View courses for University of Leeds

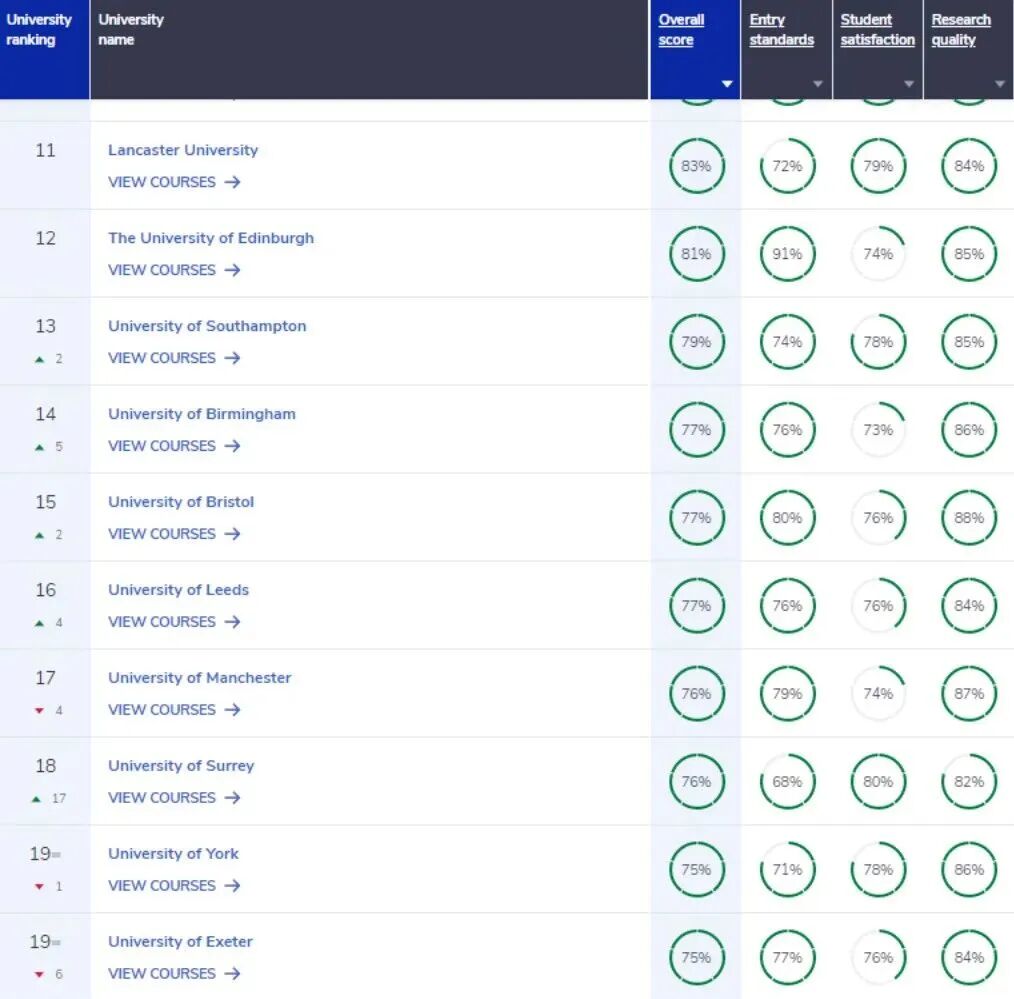point(174,622)
